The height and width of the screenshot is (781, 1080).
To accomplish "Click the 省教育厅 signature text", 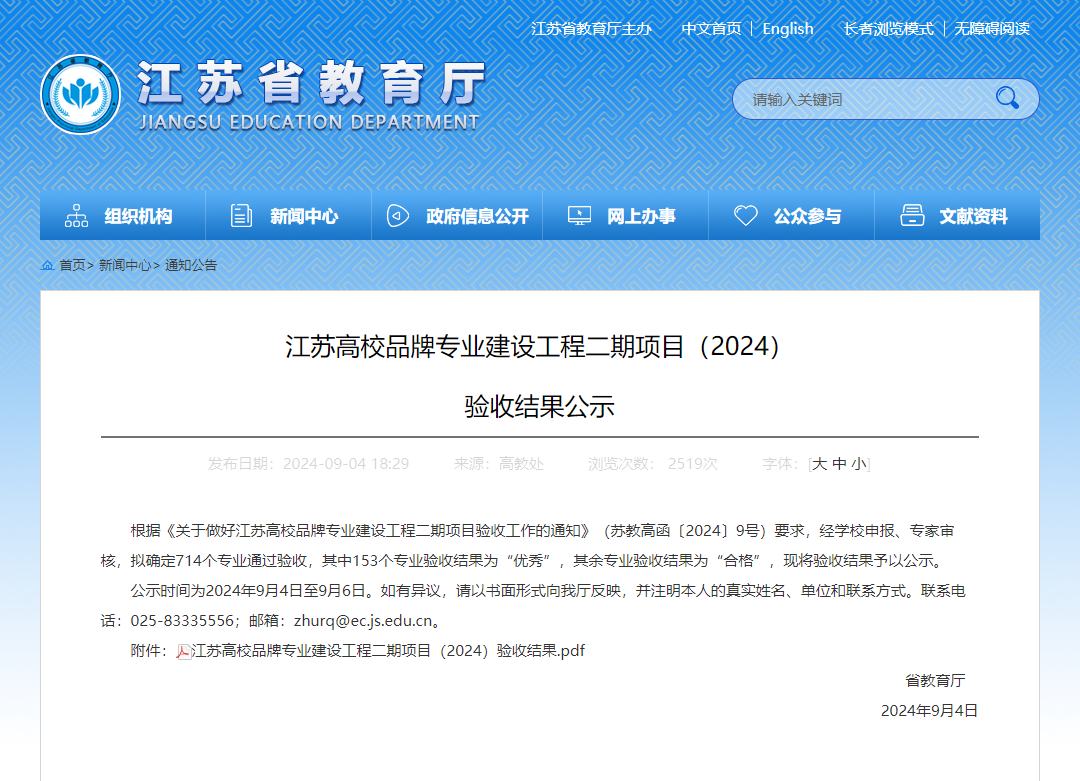I will [x=935, y=680].
